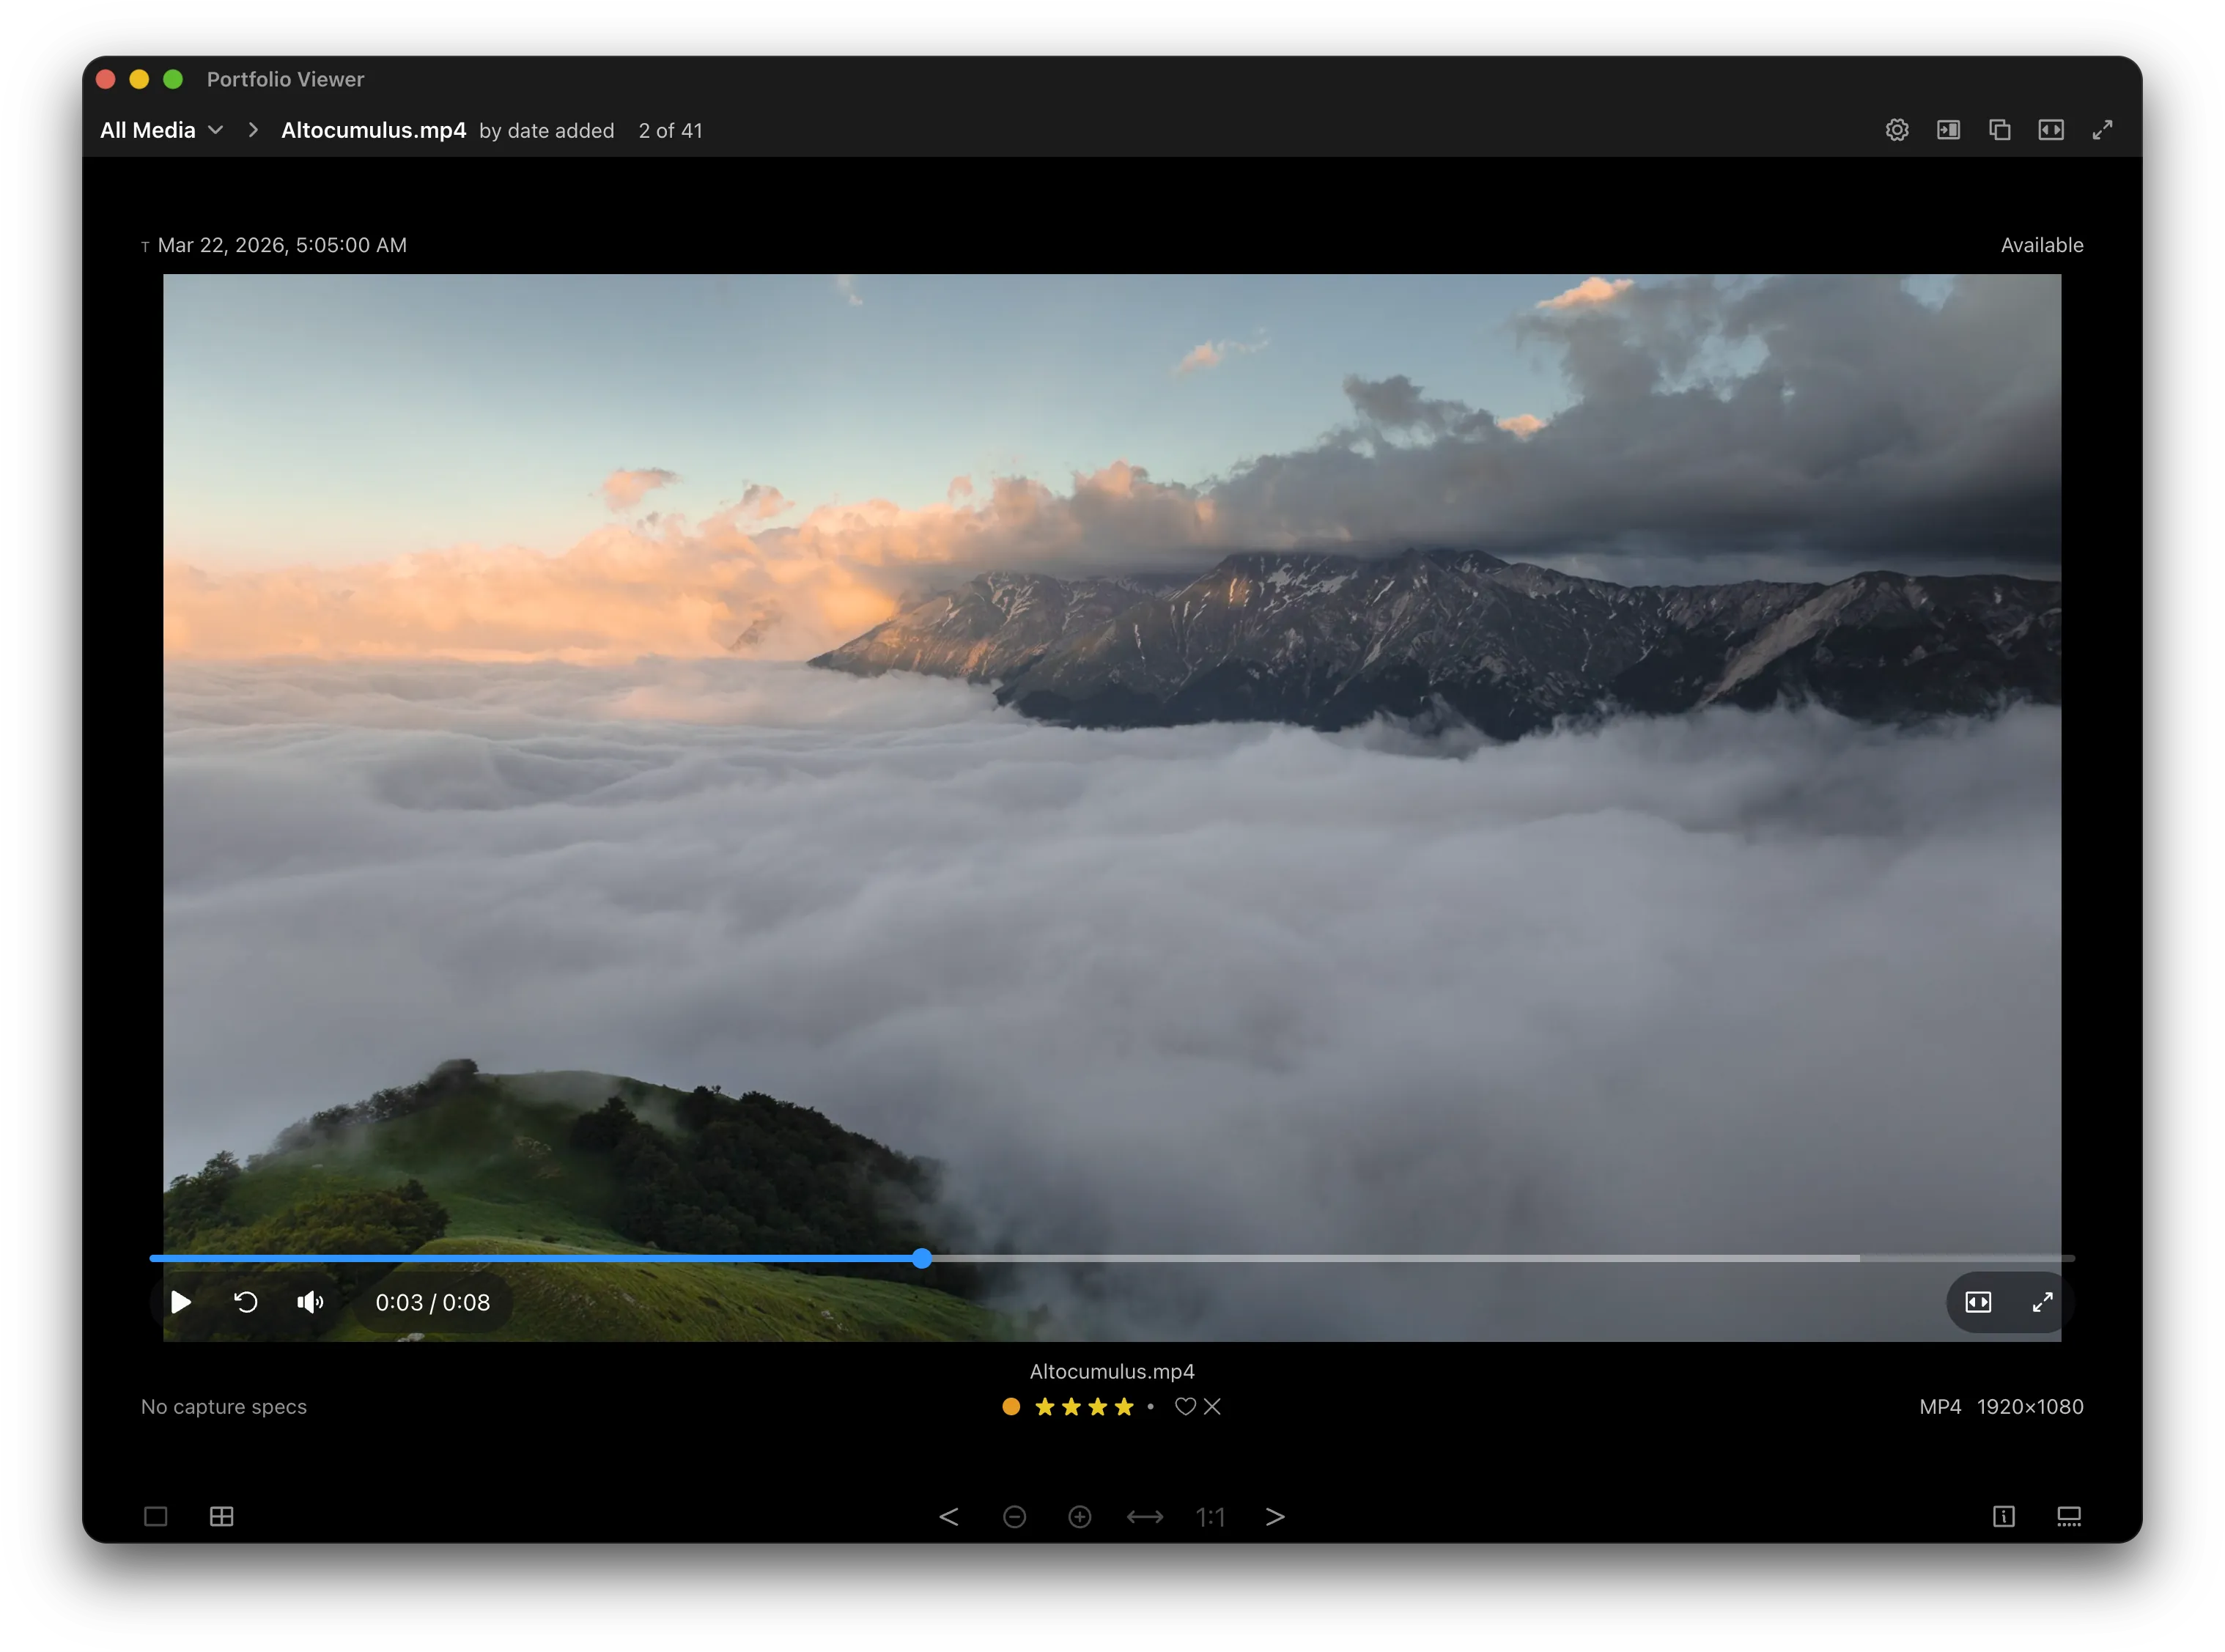Toggle the filmstrip icon at bottom right
Viewport: 2225px width, 1652px height.
click(x=2068, y=1516)
